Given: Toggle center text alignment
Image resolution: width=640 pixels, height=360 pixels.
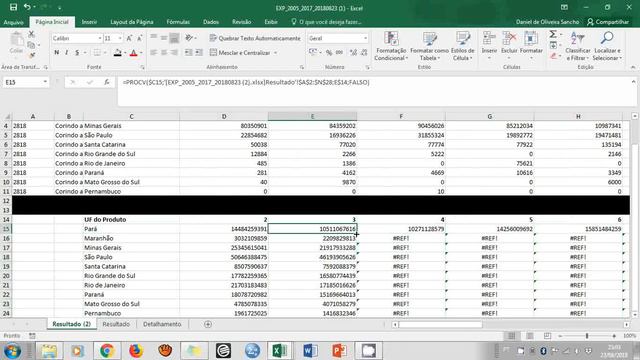Looking at the screenshot, I should (164, 52).
